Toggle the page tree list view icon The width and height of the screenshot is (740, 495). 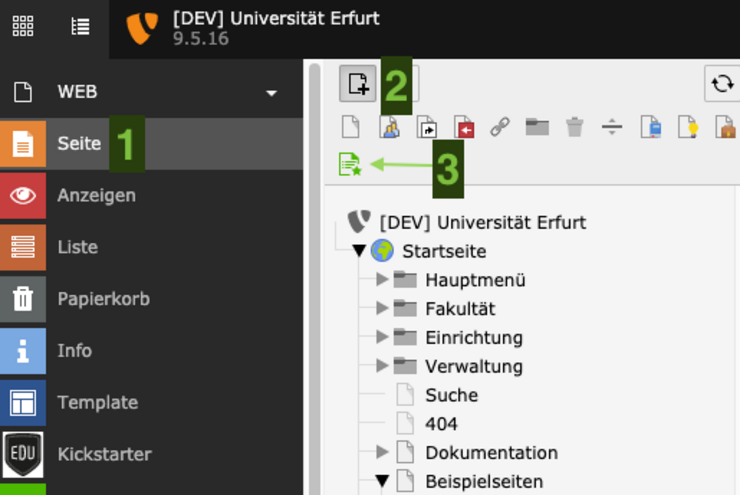(x=80, y=27)
